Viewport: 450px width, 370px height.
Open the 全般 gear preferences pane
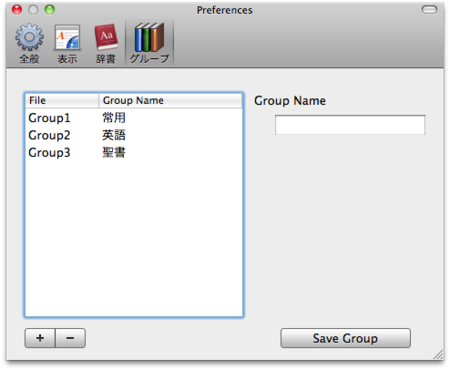point(29,44)
